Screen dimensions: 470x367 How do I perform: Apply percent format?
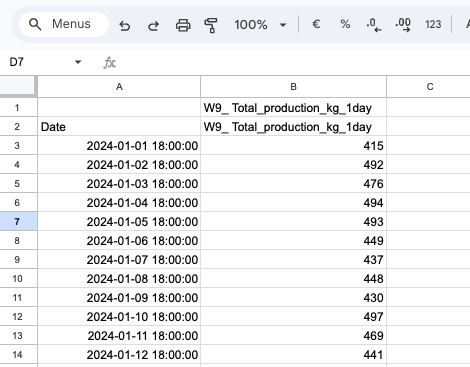(345, 24)
